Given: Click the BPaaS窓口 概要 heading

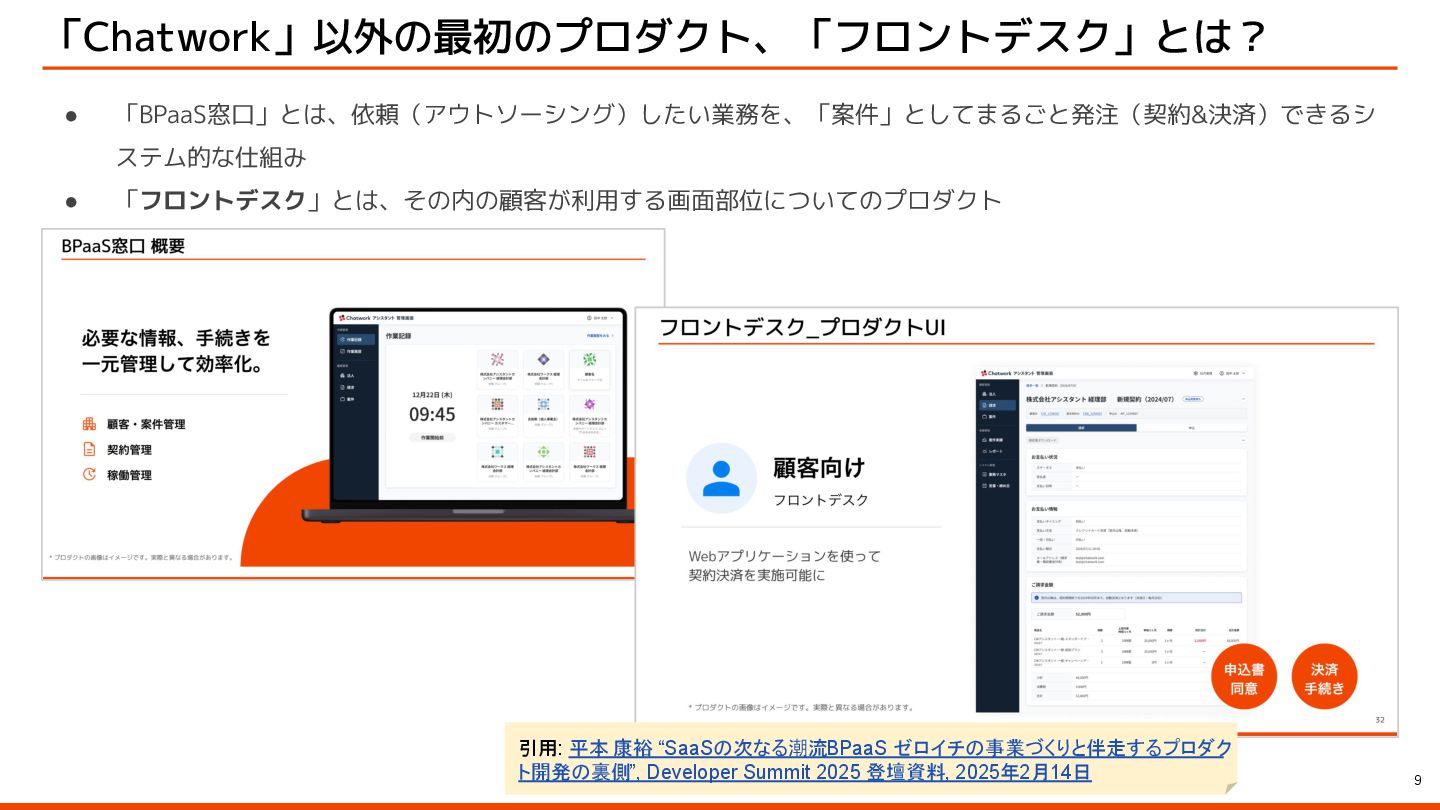Looking at the screenshot, I should 123,246.
